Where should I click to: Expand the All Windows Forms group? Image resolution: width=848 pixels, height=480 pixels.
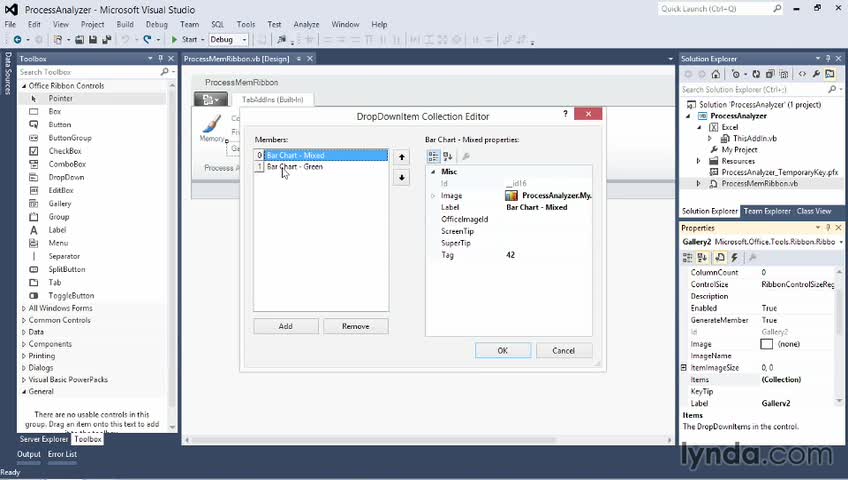[x=24, y=308]
